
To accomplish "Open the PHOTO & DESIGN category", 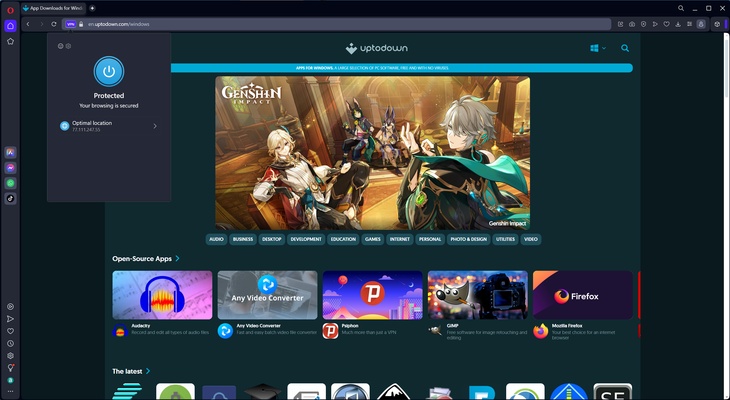I will coord(468,239).
